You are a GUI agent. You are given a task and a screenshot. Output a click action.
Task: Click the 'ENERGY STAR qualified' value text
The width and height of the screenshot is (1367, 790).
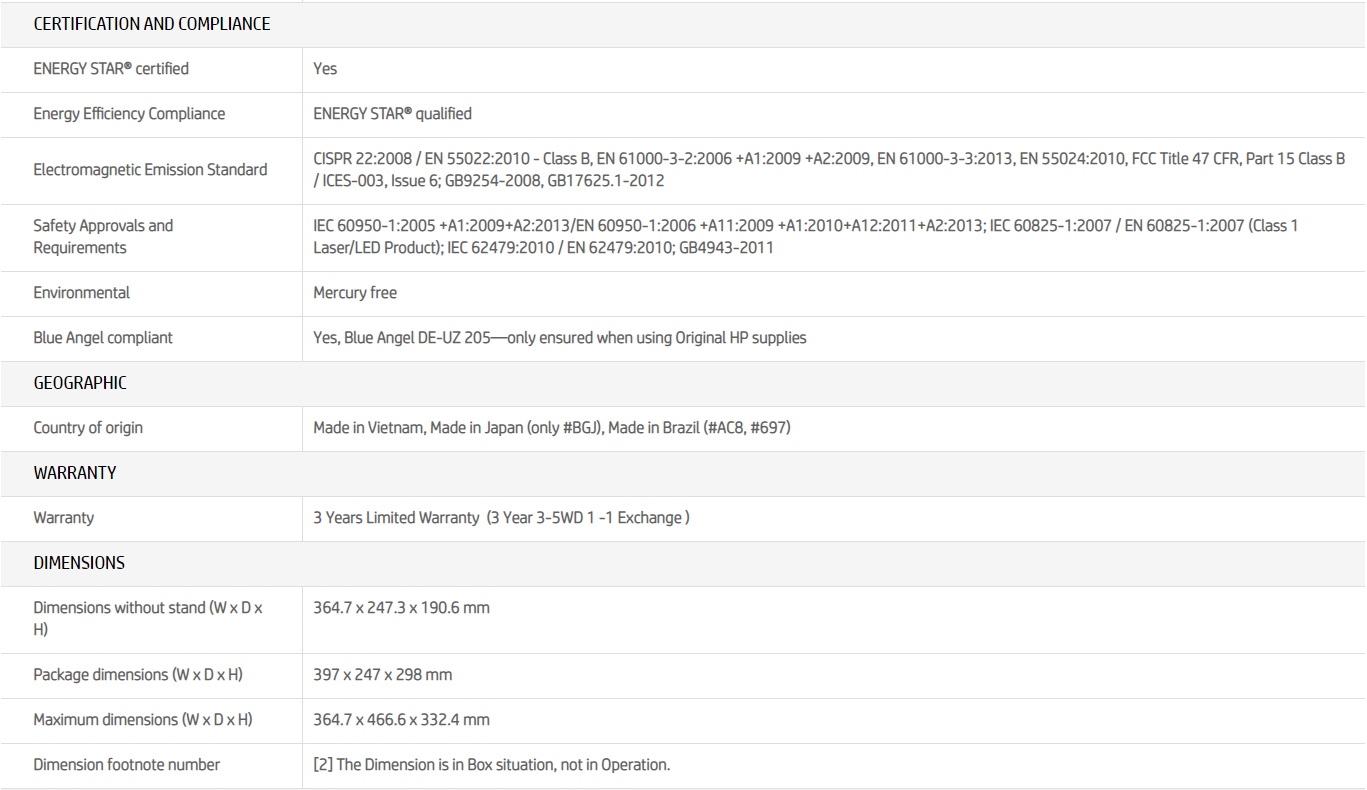[392, 114]
